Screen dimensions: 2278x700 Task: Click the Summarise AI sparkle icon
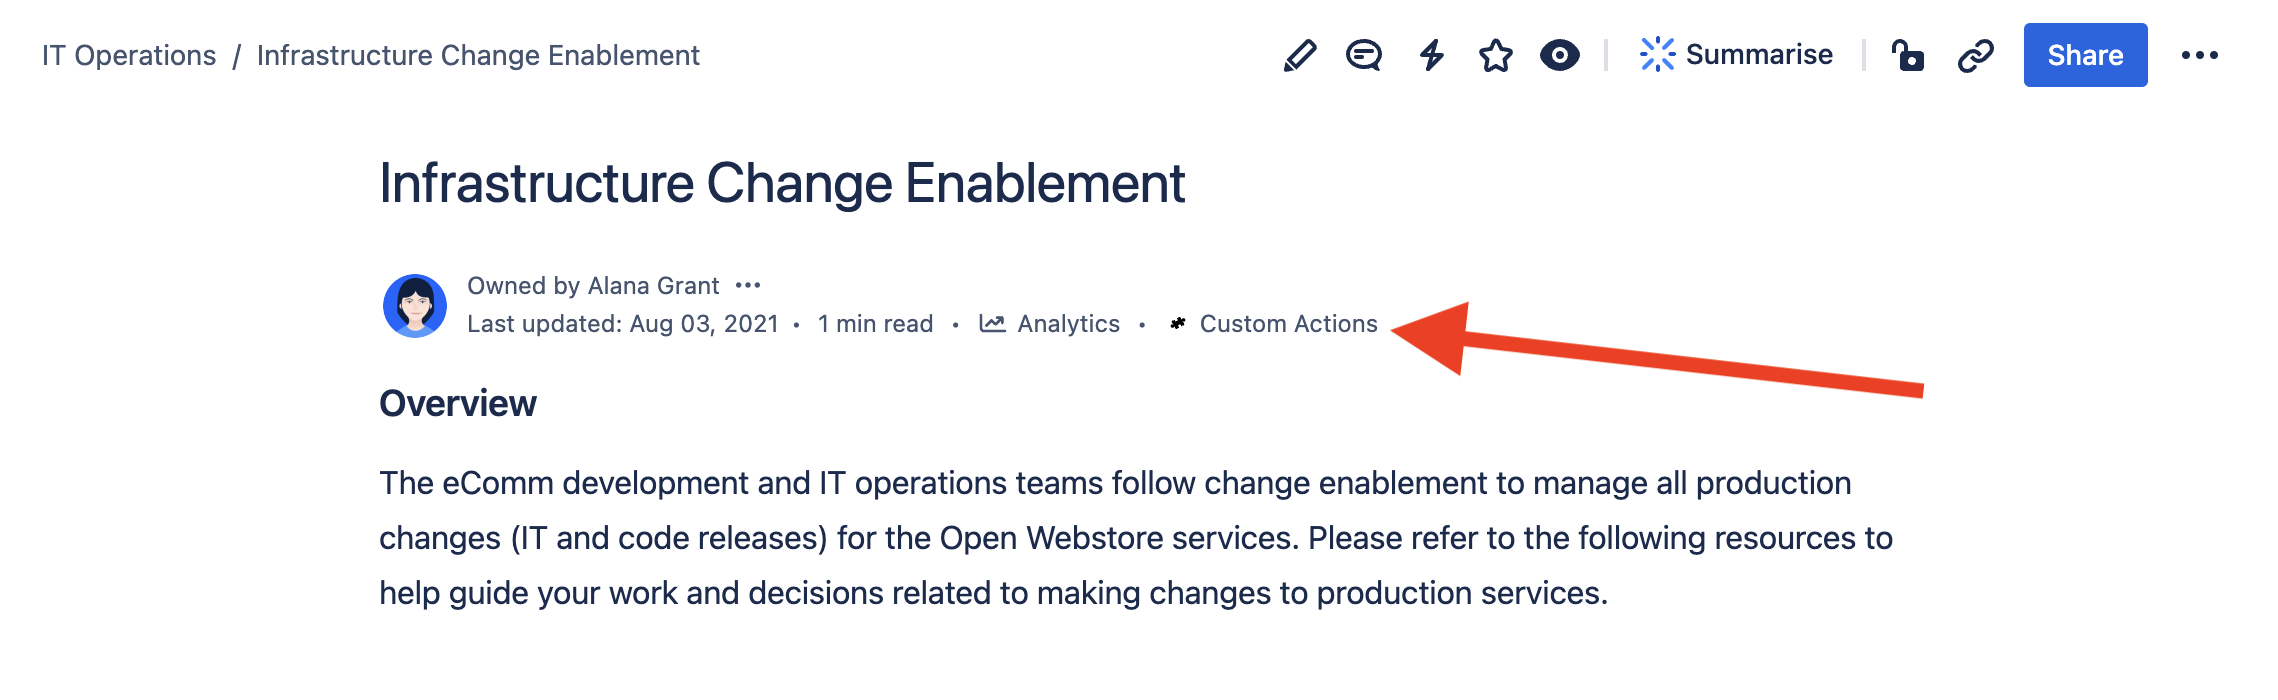(x=1657, y=55)
